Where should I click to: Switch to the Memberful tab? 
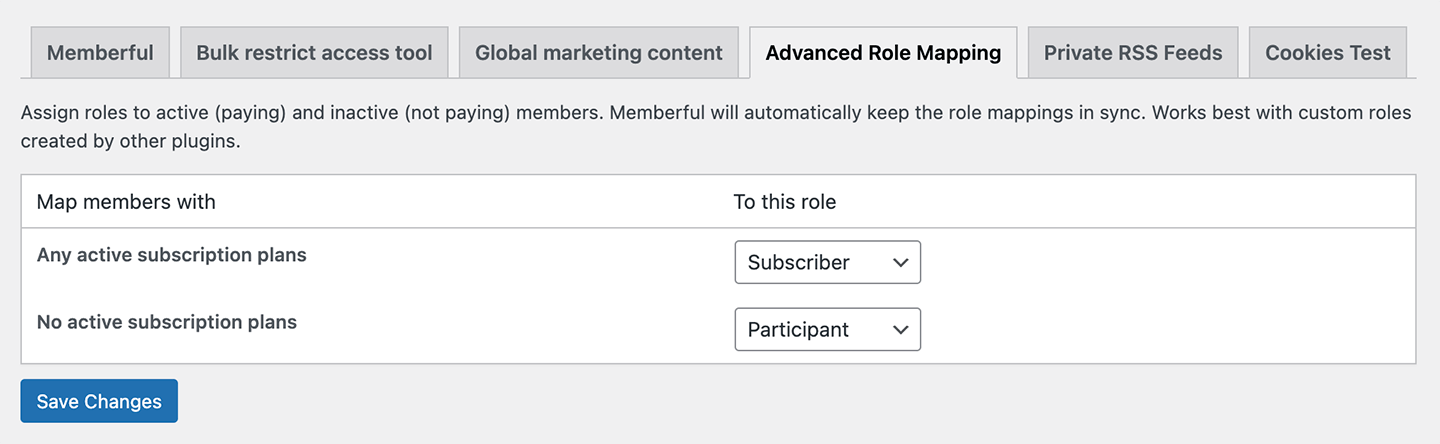coord(100,53)
